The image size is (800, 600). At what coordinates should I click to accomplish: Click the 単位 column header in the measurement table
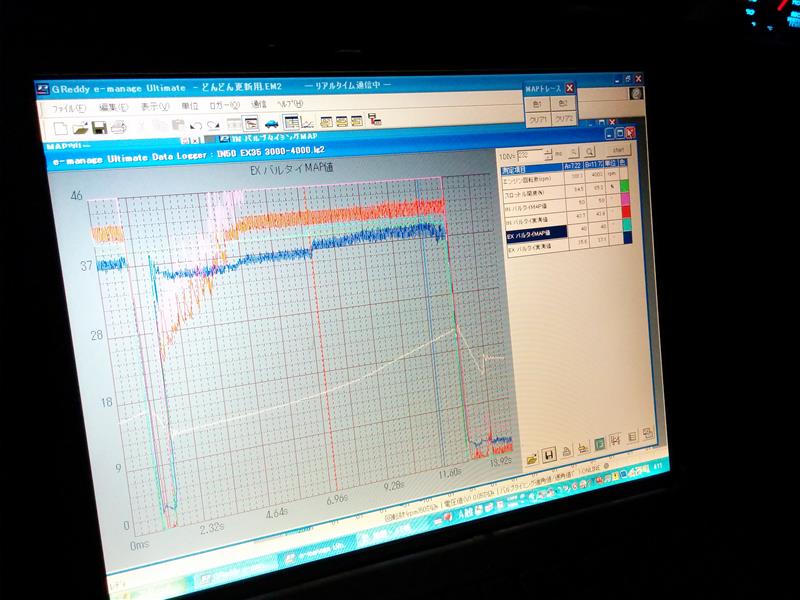[x=610, y=164]
